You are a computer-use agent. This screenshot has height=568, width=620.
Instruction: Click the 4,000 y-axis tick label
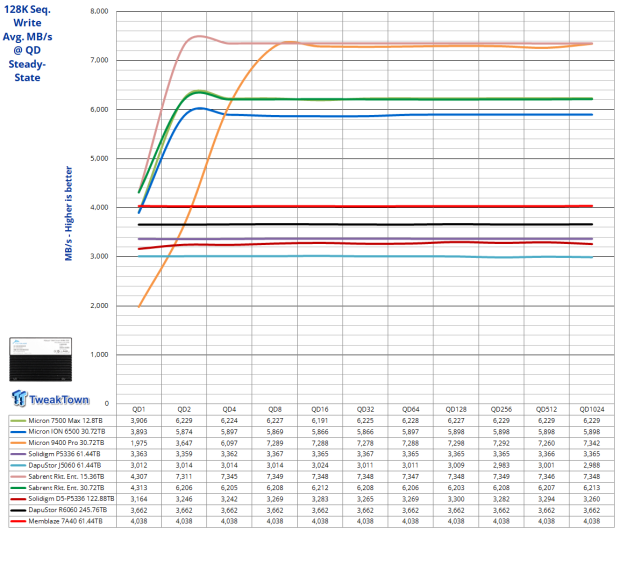tap(99, 207)
